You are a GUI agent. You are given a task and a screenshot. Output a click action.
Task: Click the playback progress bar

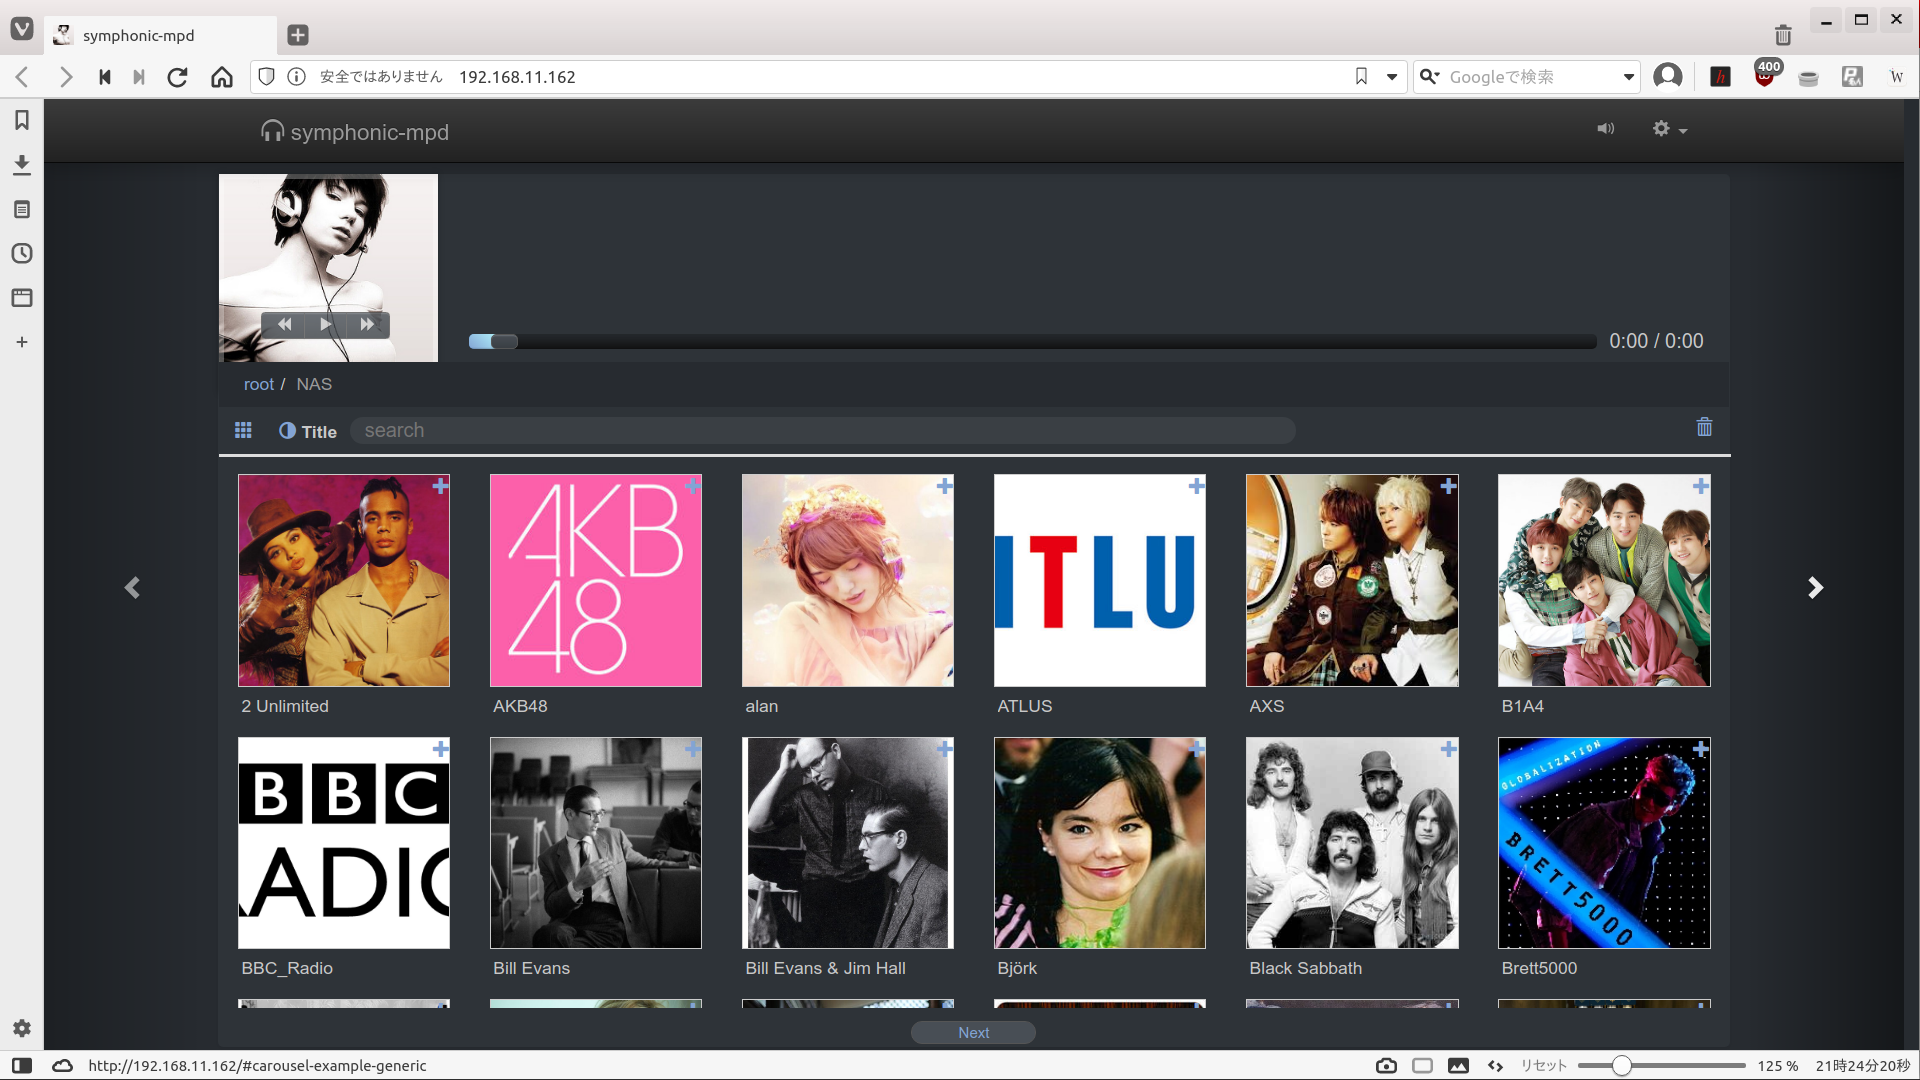(1032, 342)
